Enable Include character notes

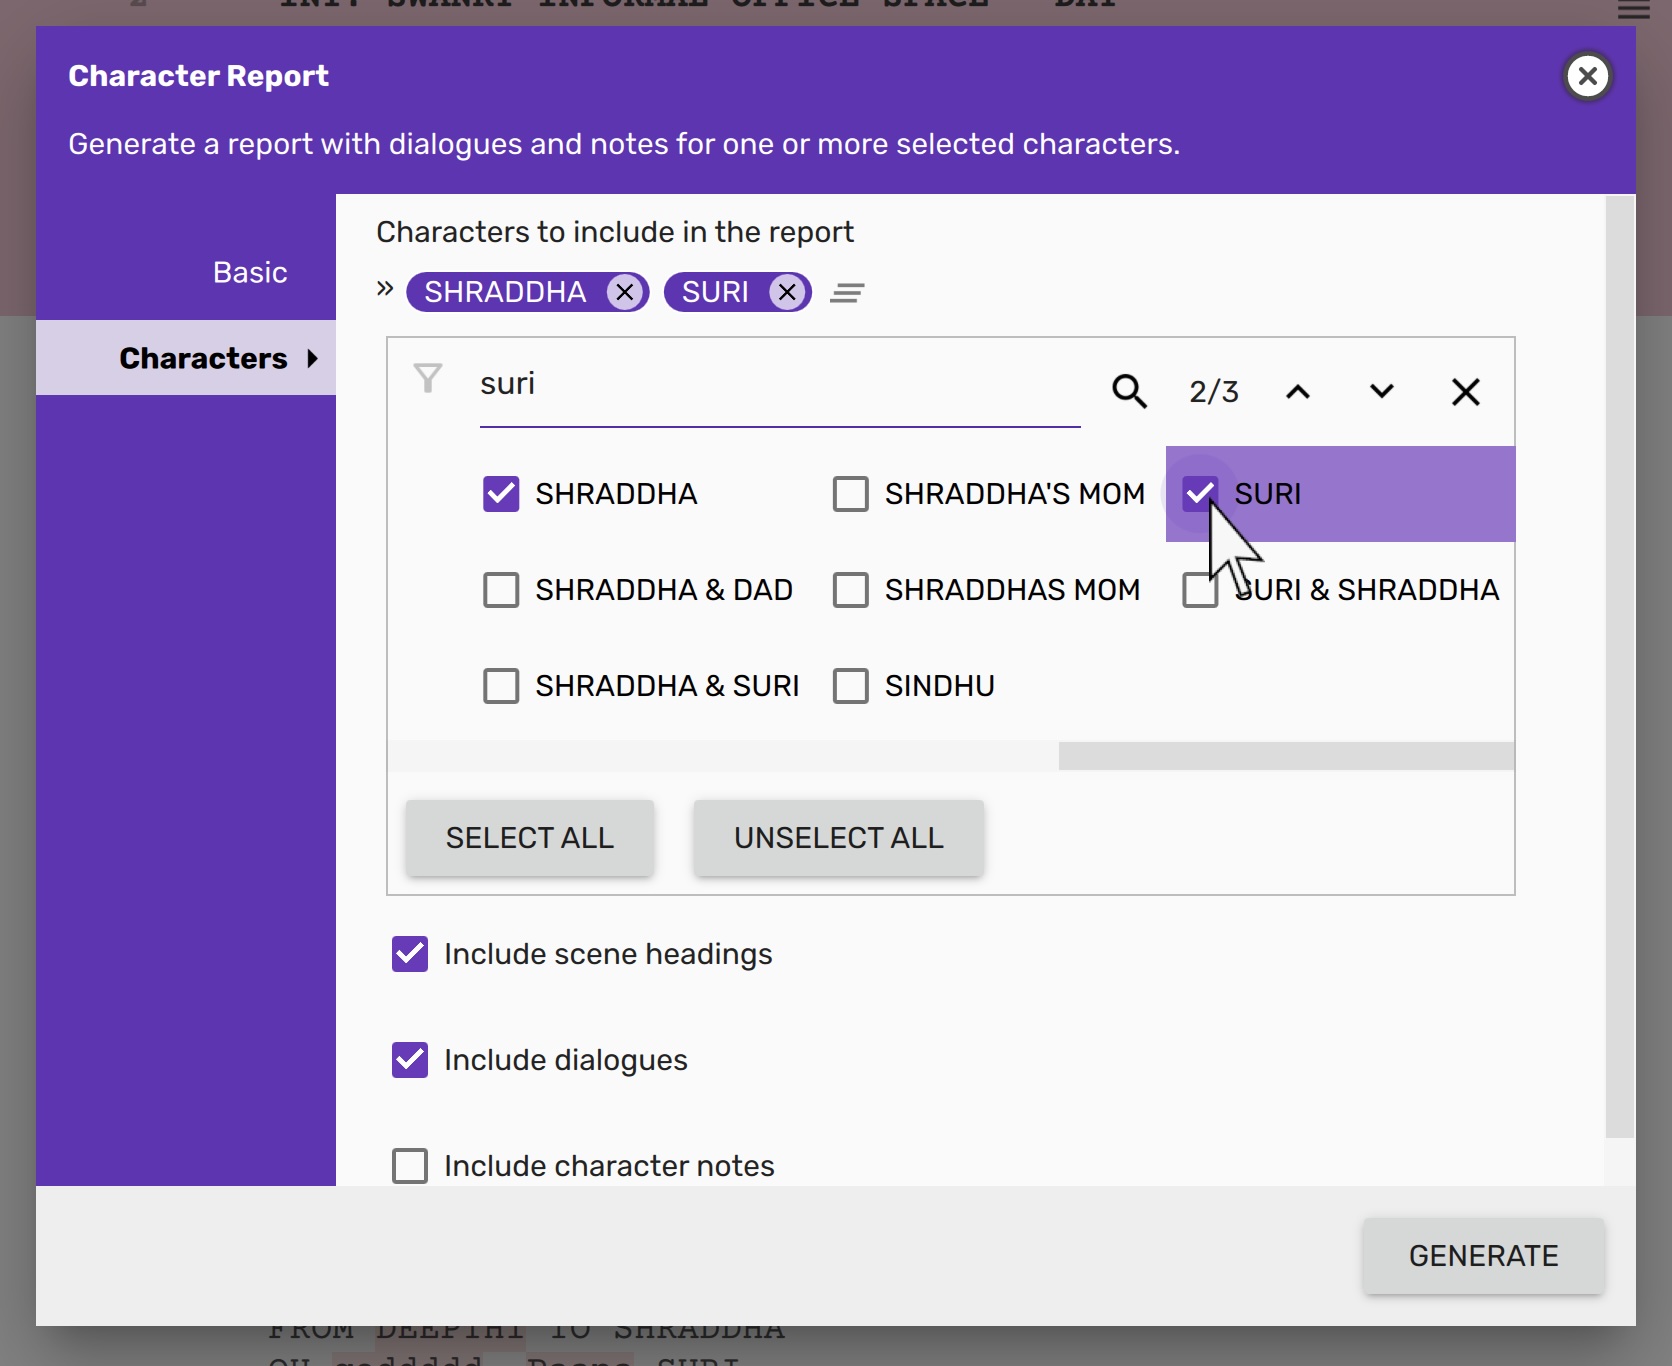point(410,1165)
